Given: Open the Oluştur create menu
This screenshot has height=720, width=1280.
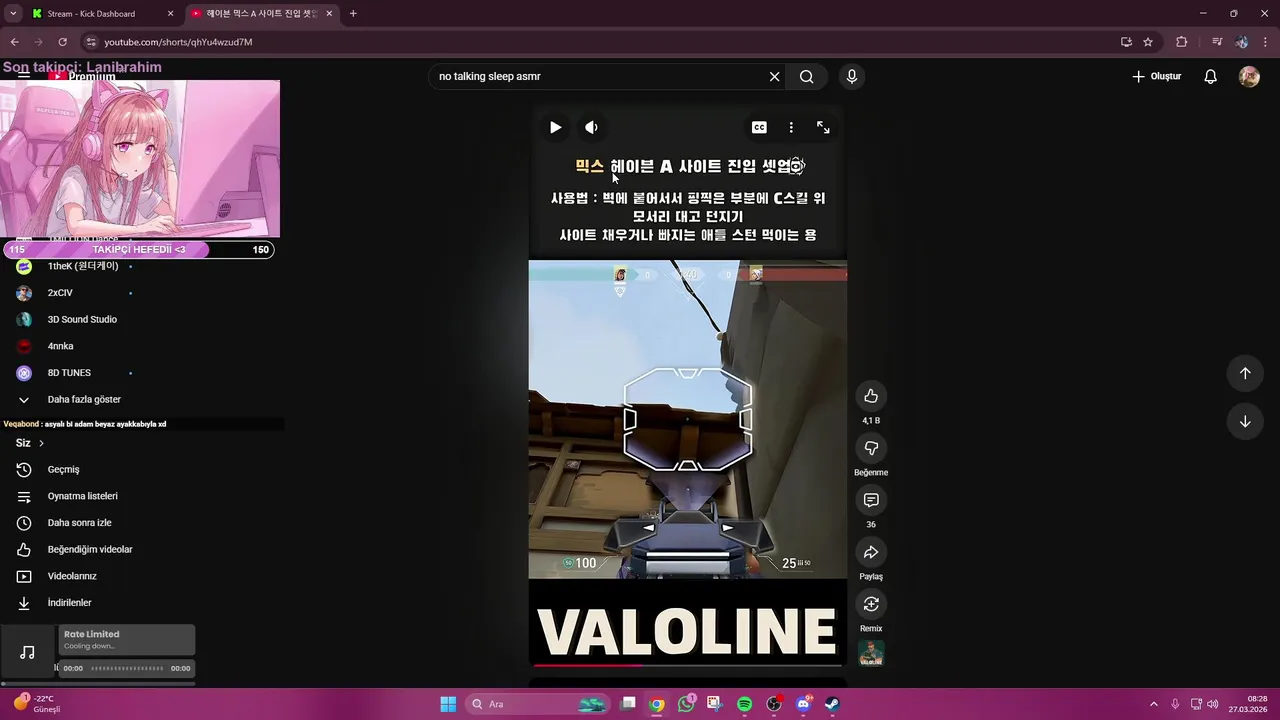Looking at the screenshot, I should click(1156, 77).
